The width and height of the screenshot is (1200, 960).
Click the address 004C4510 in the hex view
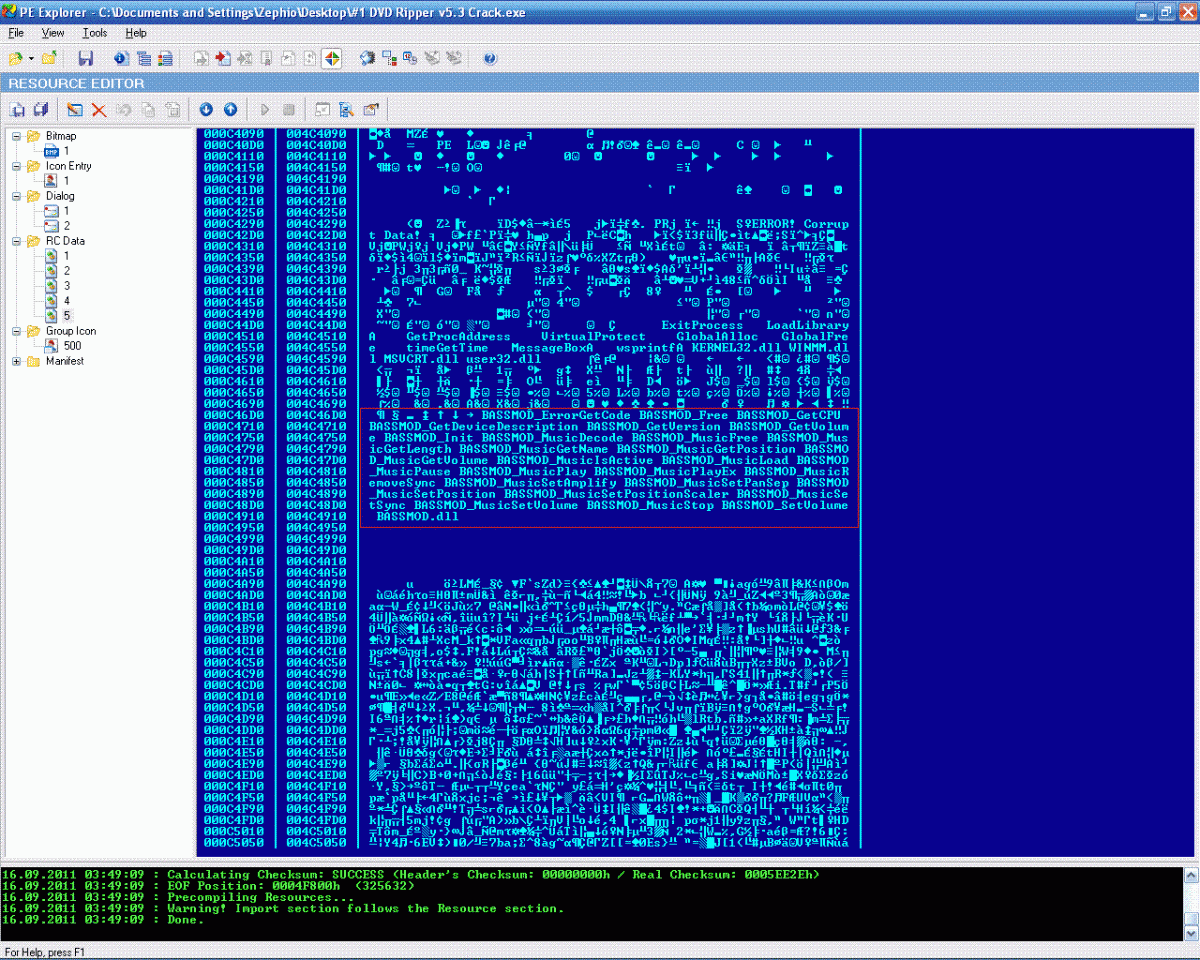coord(317,336)
